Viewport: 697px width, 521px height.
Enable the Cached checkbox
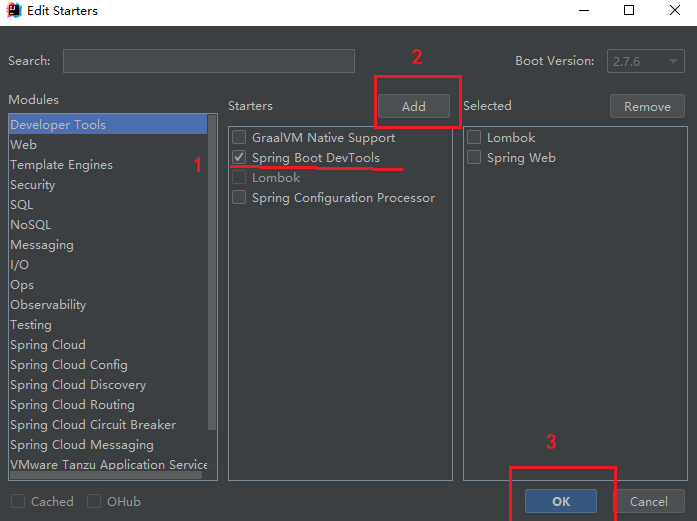tap(18, 501)
